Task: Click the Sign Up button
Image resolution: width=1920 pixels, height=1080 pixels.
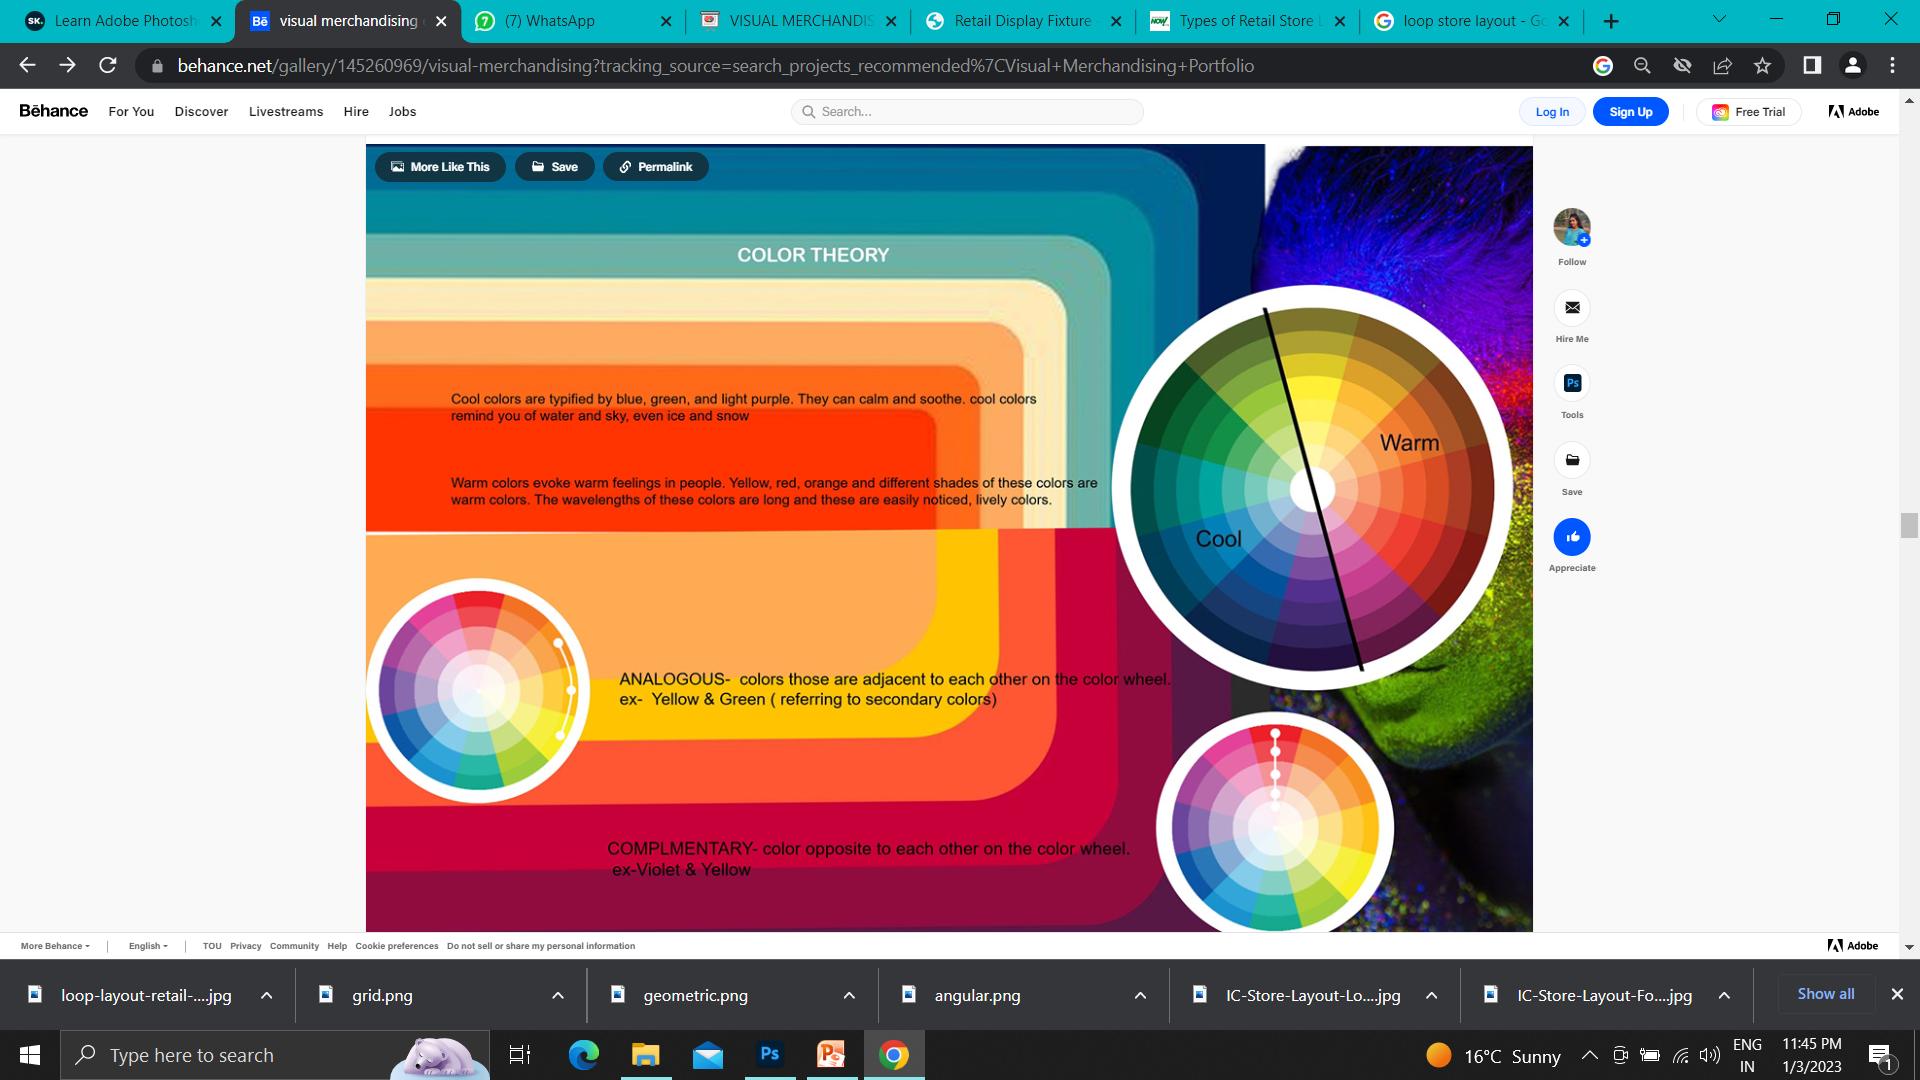Action: (x=1630, y=112)
